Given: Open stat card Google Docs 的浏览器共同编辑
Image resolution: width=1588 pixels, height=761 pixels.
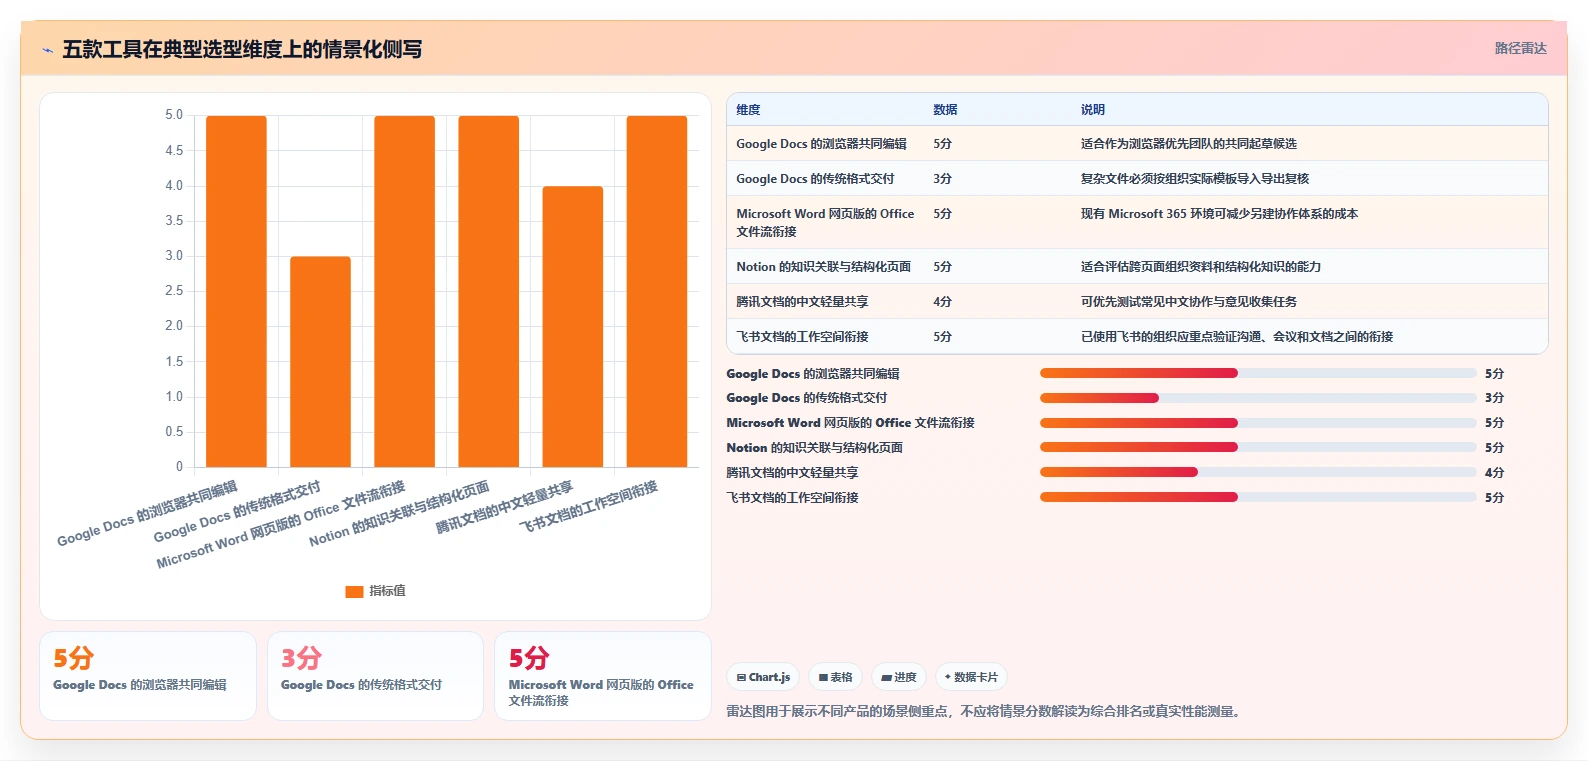Looking at the screenshot, I should click(x=148, y=676).
